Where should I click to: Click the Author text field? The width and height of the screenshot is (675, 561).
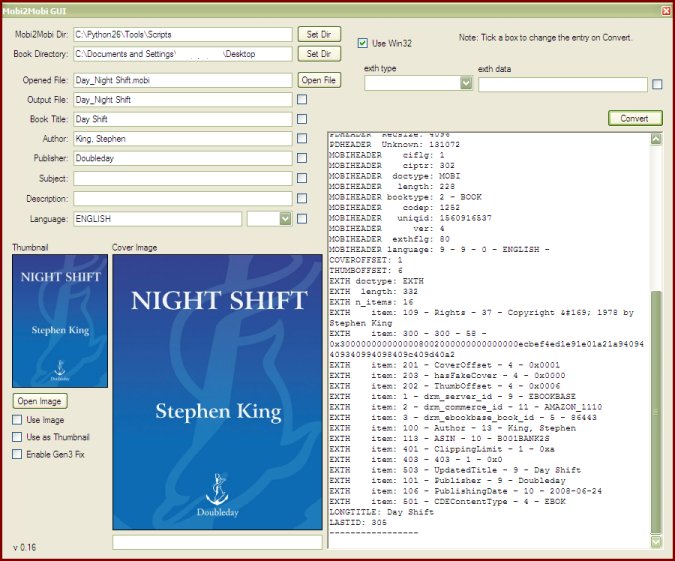183,138
